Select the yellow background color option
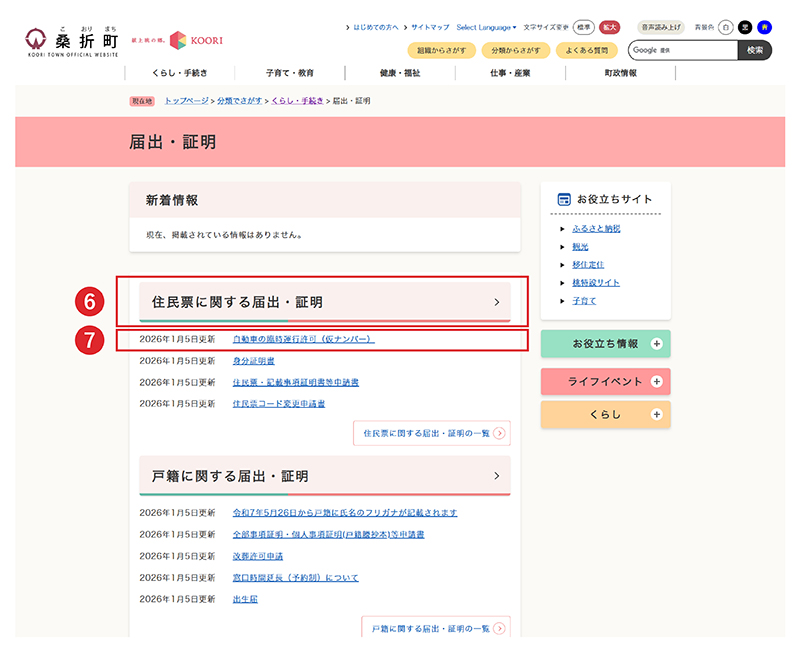 [764, 27]
